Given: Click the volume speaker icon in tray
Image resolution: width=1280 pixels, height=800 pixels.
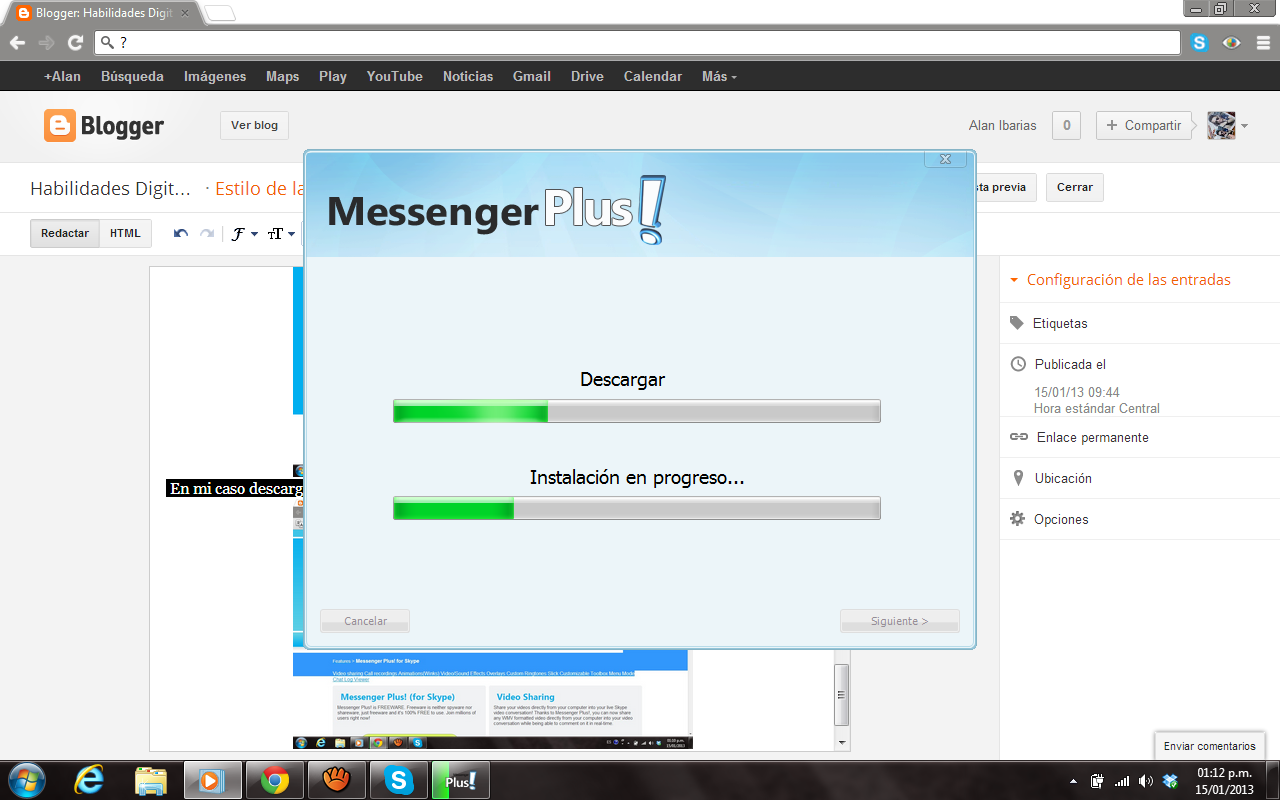Looking at the screenshot, I should coord(1145,781).
